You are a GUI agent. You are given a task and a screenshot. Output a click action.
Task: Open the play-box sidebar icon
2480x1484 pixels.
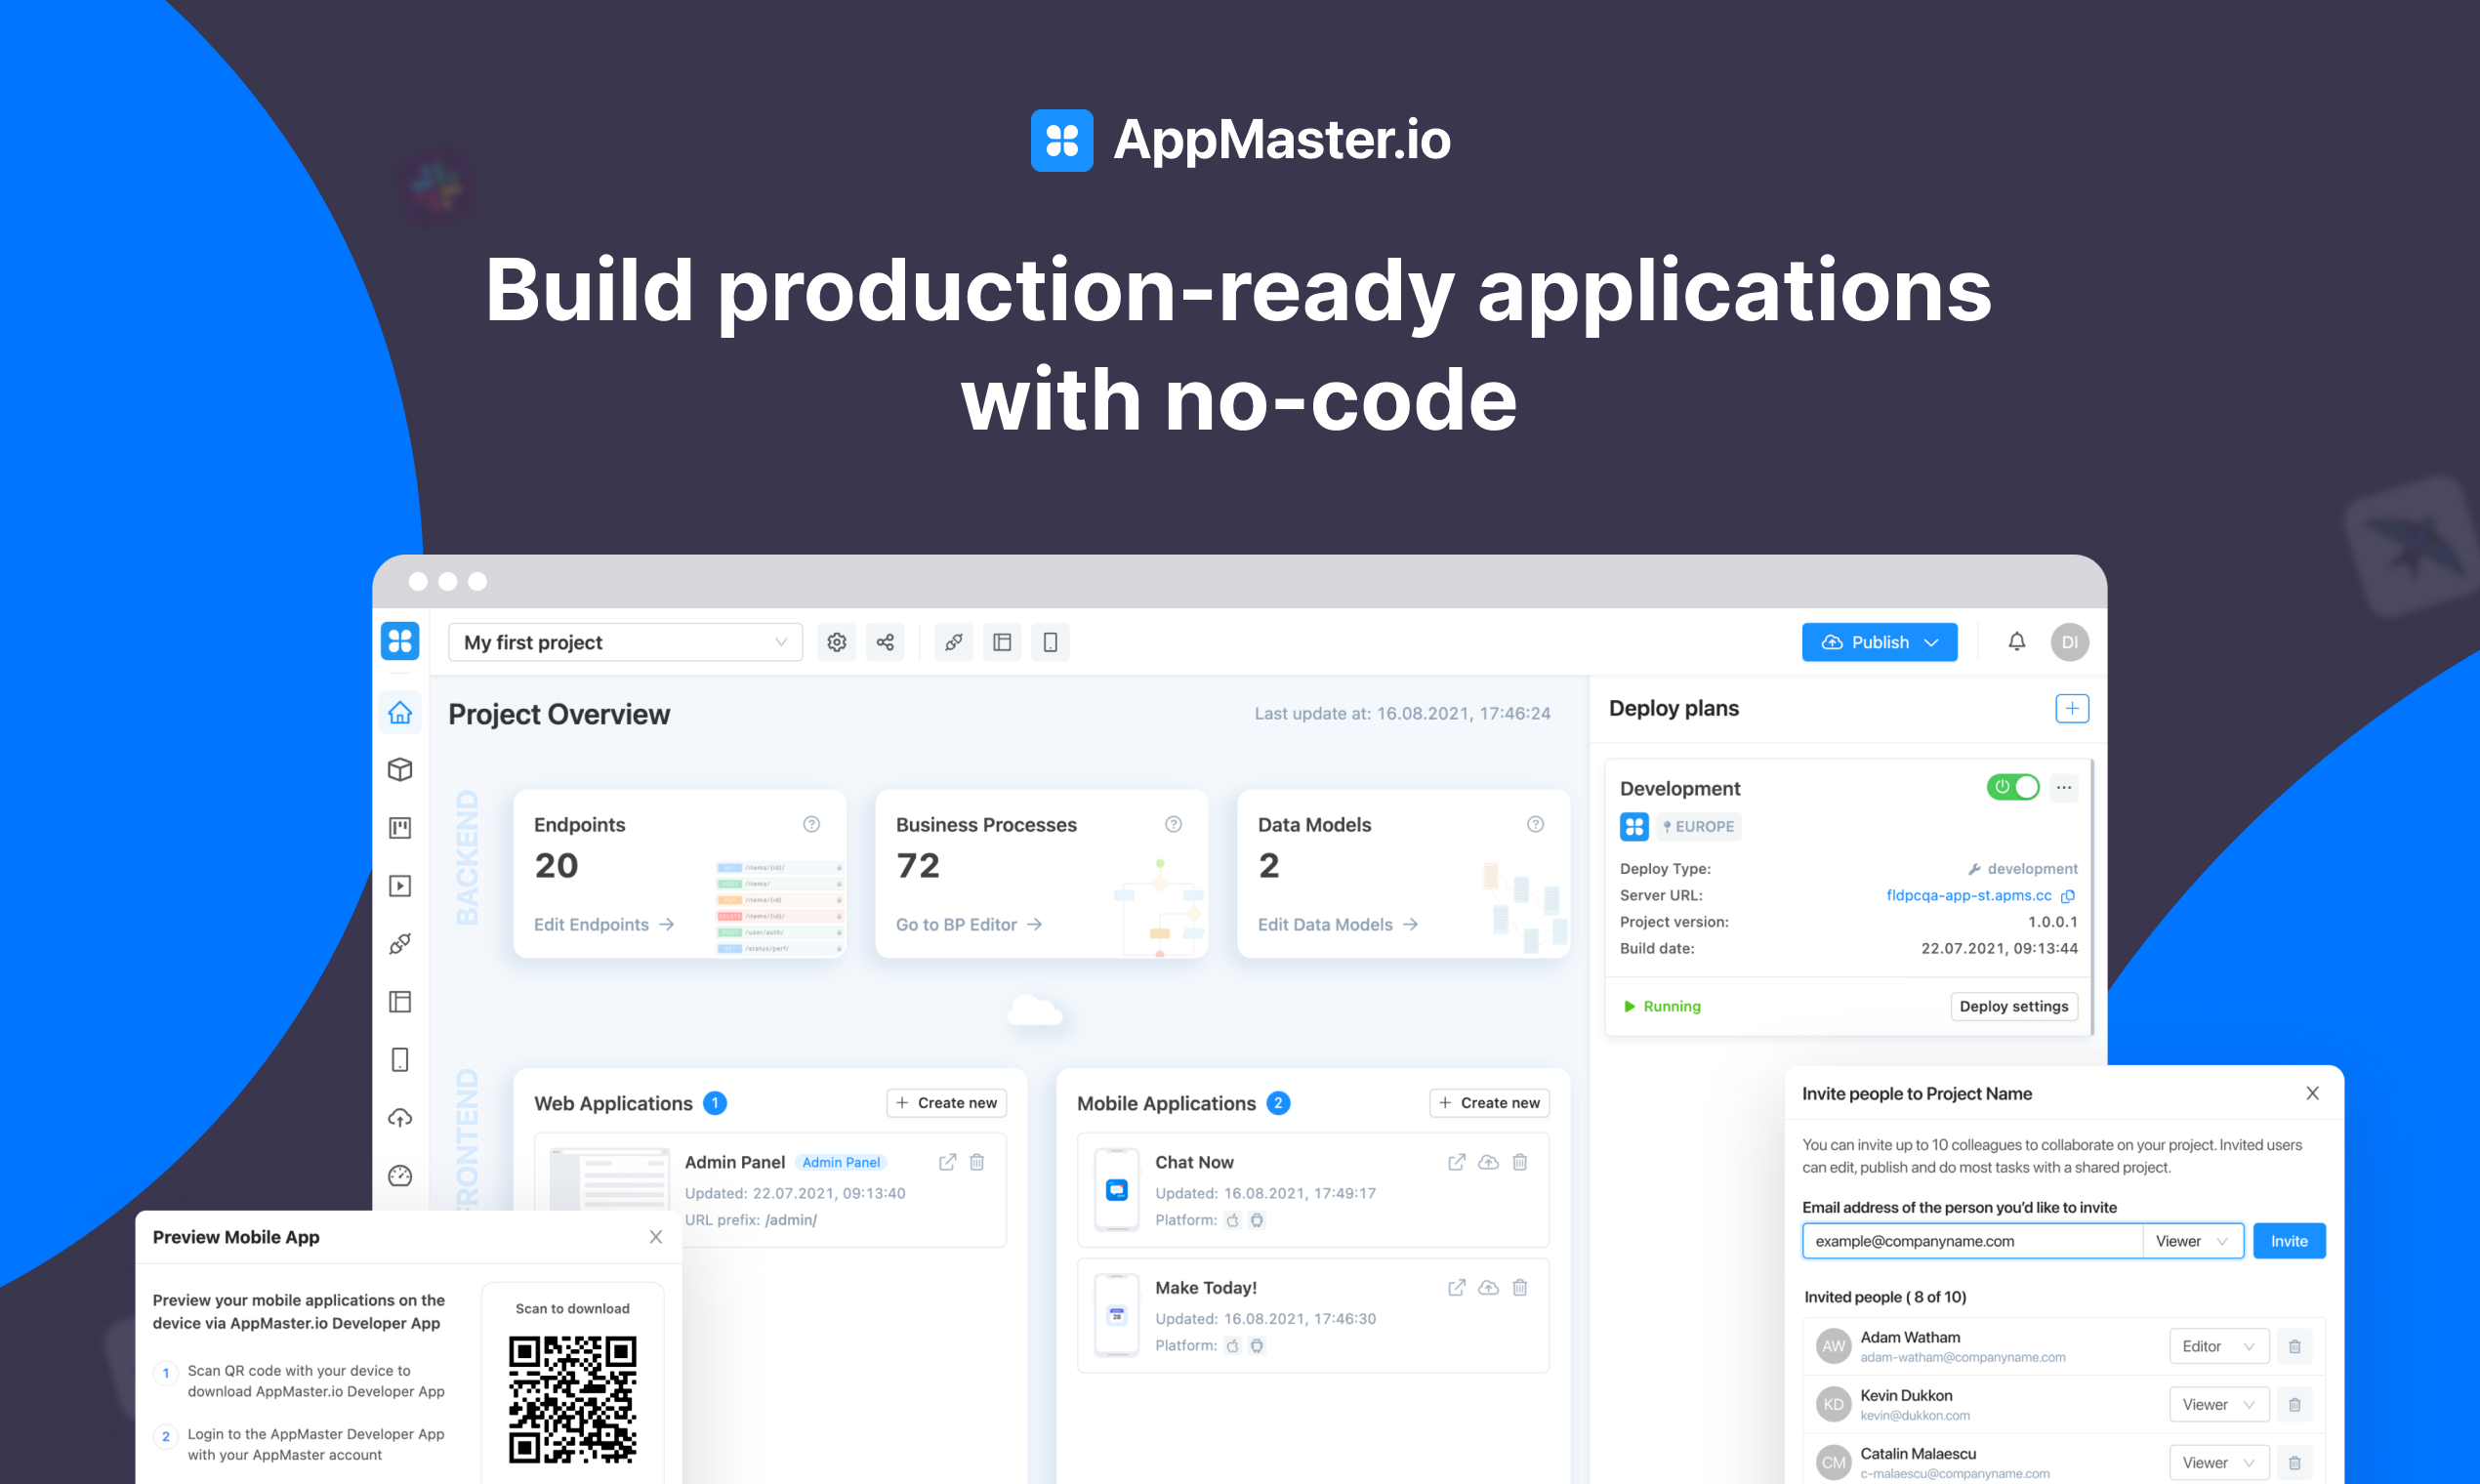click(400, 885)
